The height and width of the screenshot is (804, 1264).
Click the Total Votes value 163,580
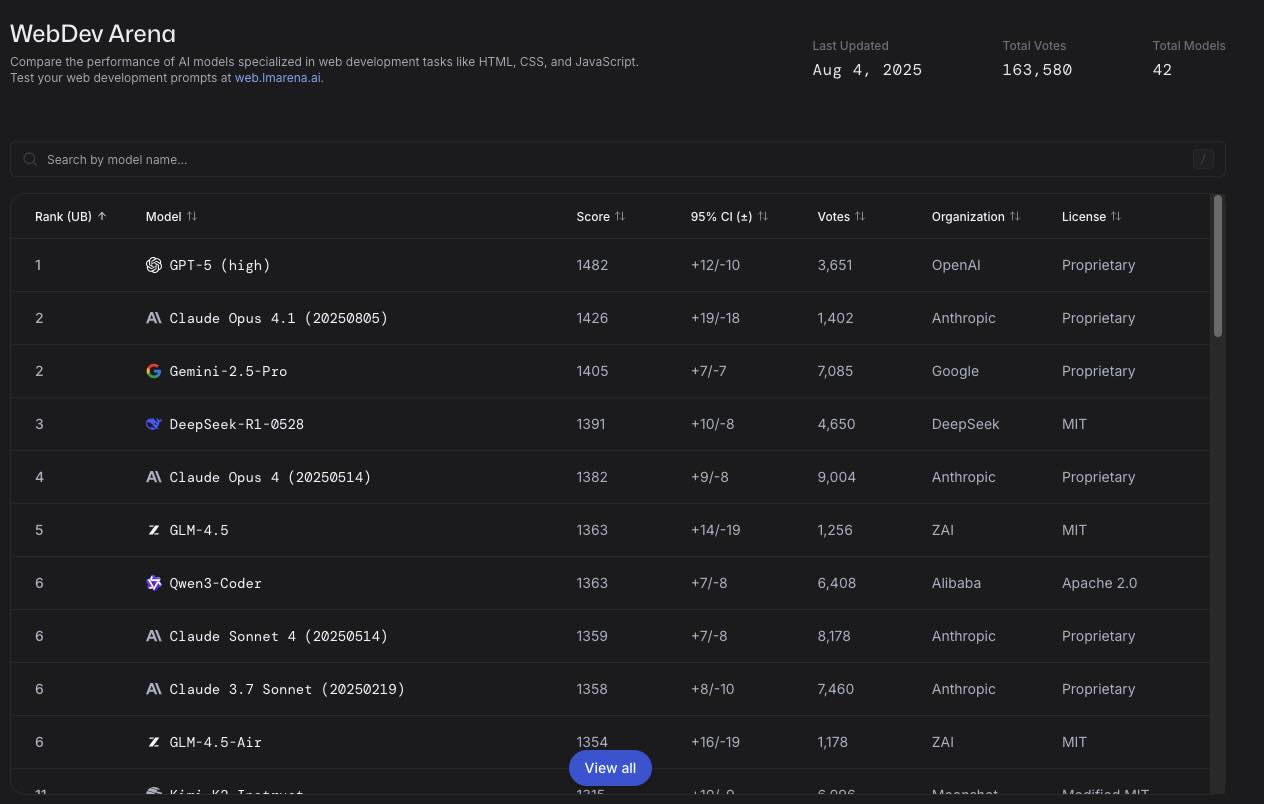click(x=1037, y=70)
